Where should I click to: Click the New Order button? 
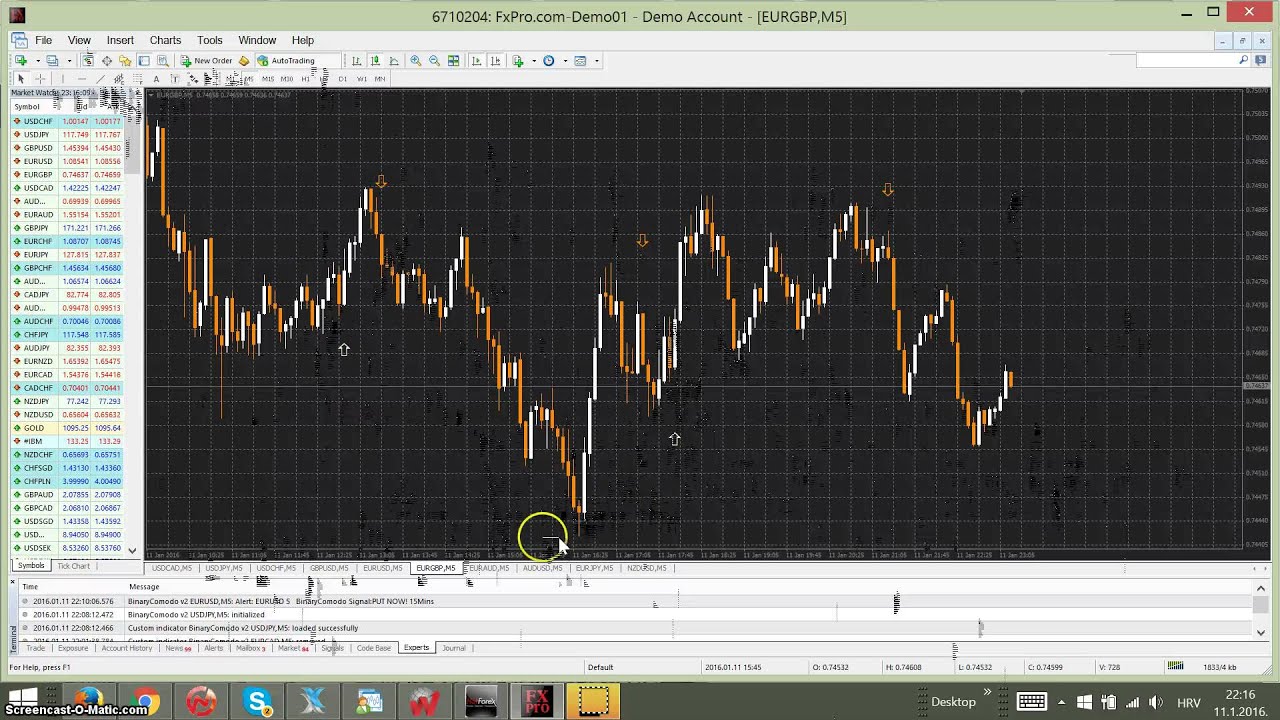coord(206,60)
